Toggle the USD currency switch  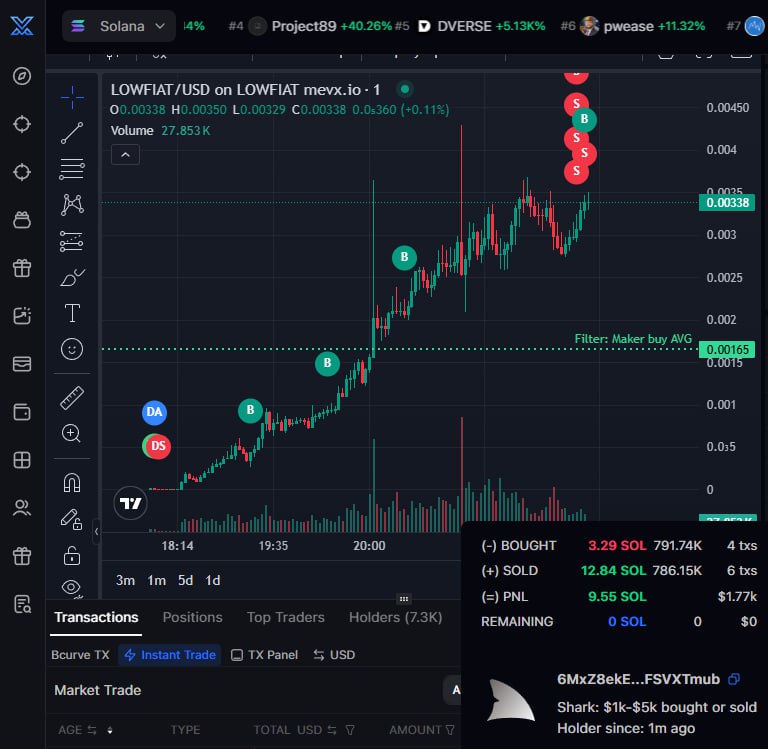coord(334,655)
